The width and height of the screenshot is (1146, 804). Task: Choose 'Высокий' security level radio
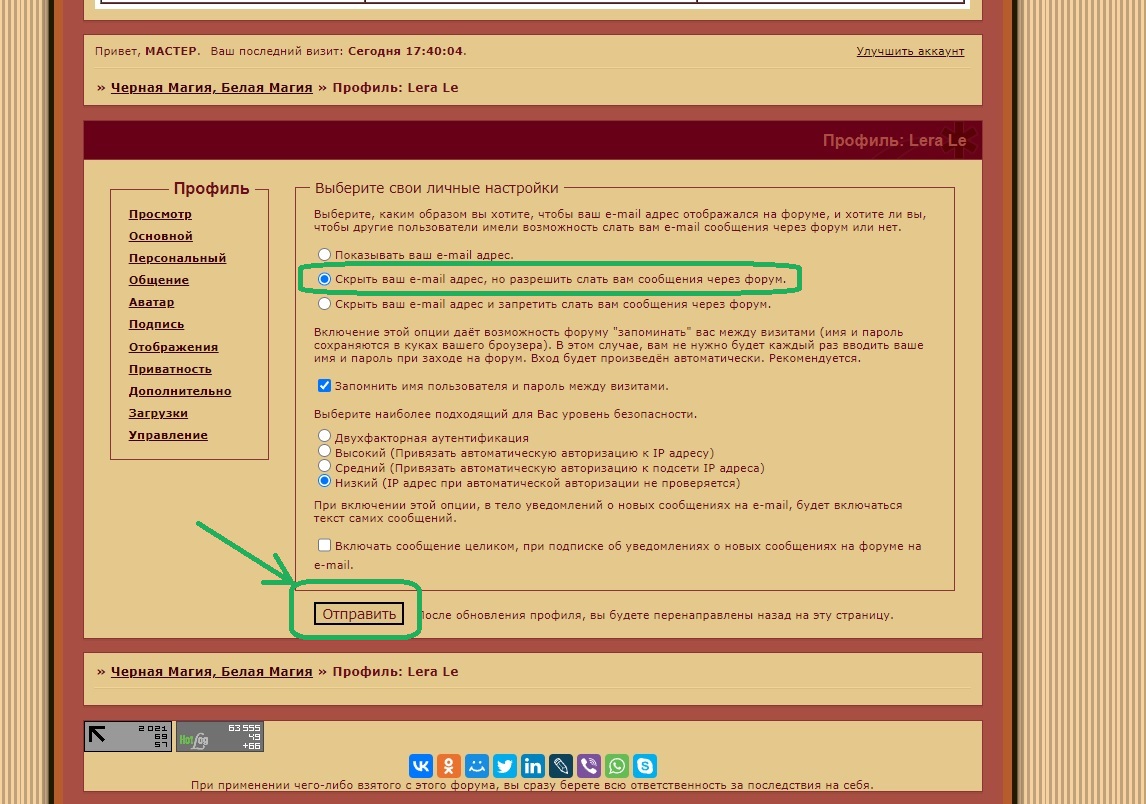[x=325, y=451]
